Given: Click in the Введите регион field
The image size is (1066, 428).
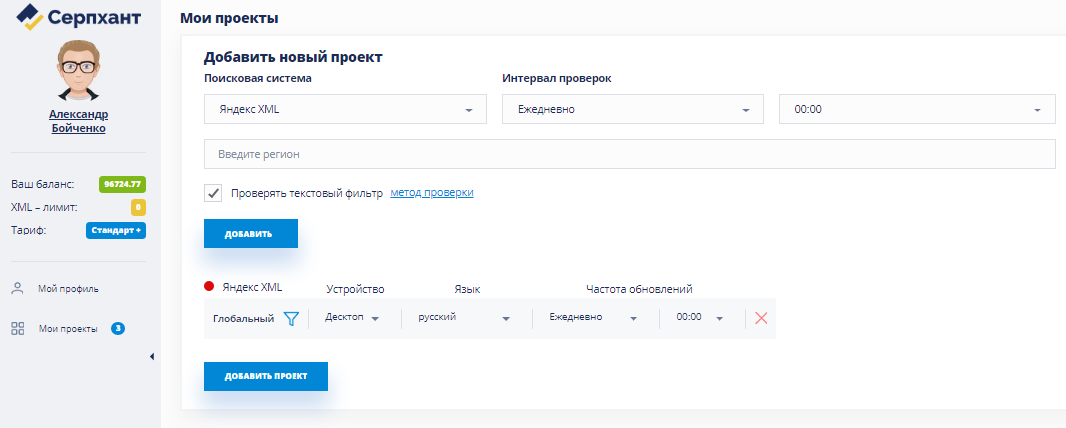Looking at the screenshot, I should pos(629,154).
